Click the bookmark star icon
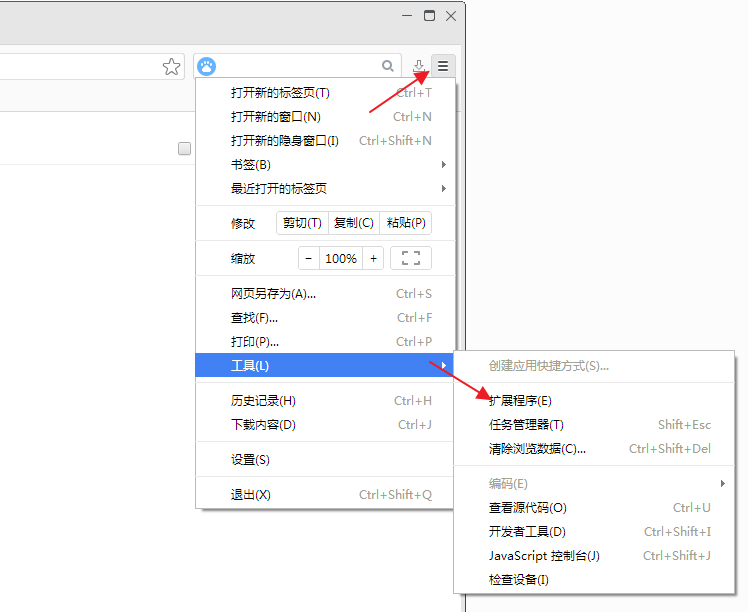748x612 pixels. 172,66
